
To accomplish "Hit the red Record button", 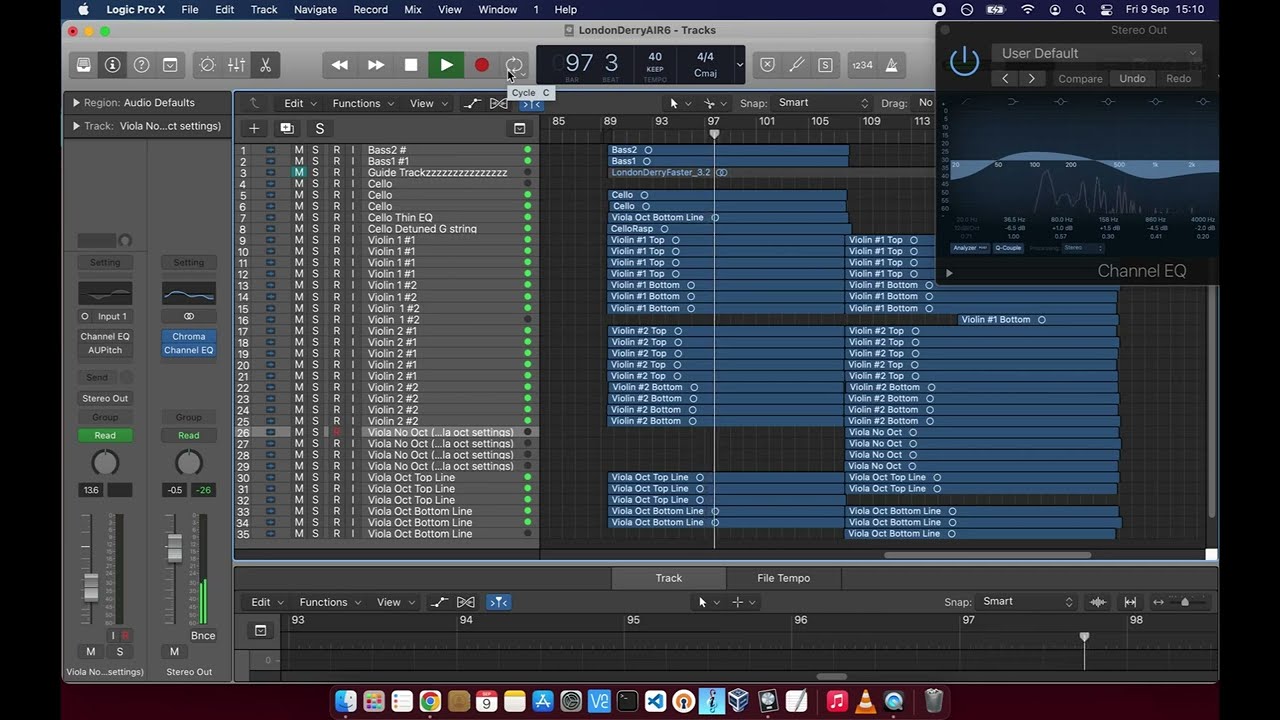I will click(x=481, y=65).
